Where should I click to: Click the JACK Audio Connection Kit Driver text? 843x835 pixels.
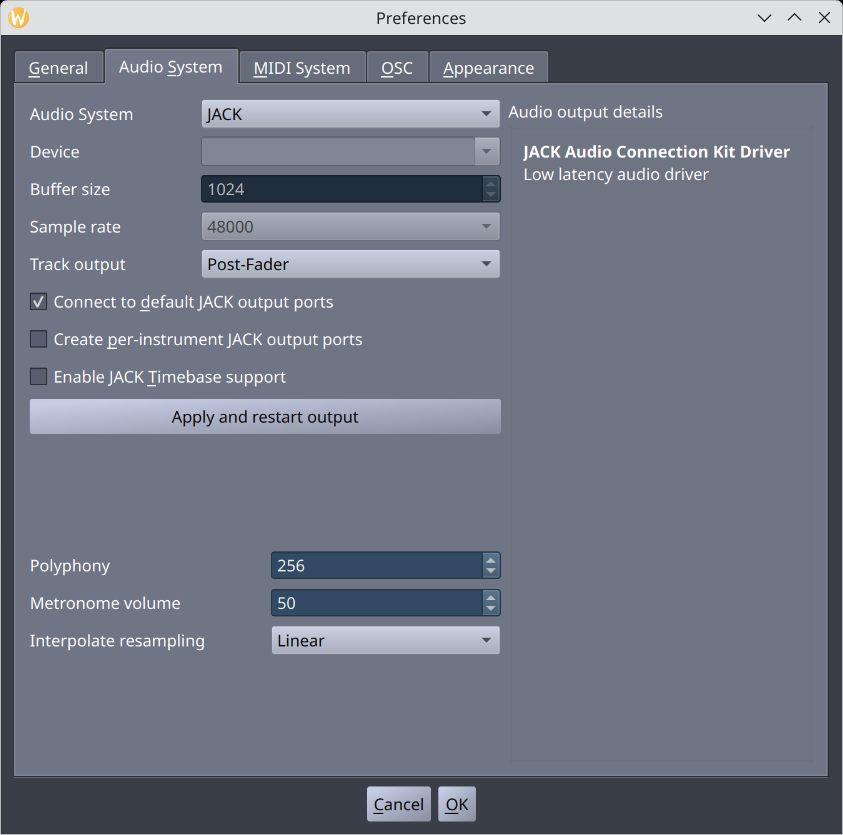click(x=656, y=152)
